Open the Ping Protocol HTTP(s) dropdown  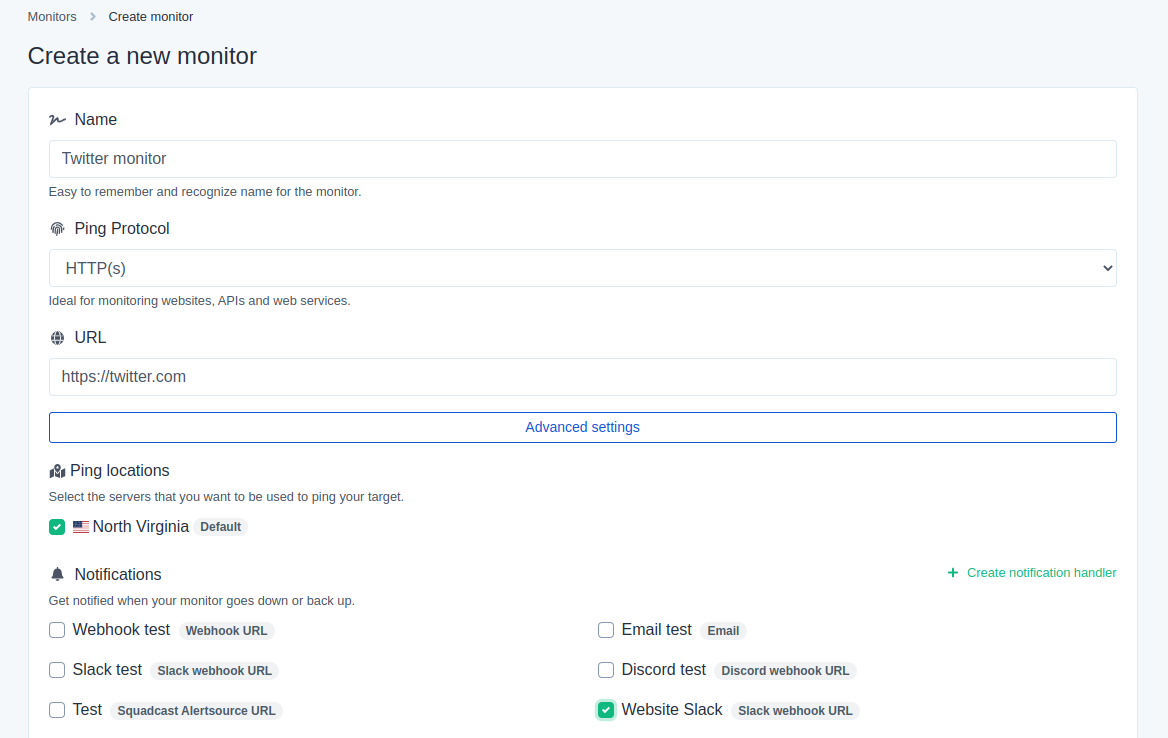point(582,268)
